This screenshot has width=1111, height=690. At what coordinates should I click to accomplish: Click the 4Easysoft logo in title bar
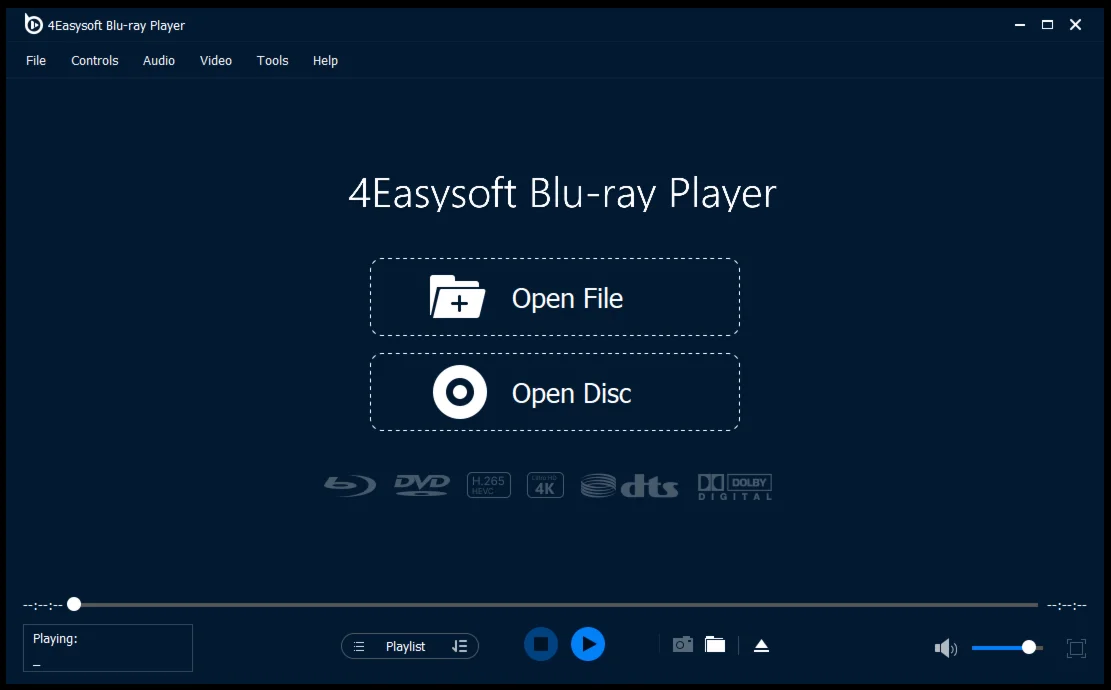tap(33, 24)
